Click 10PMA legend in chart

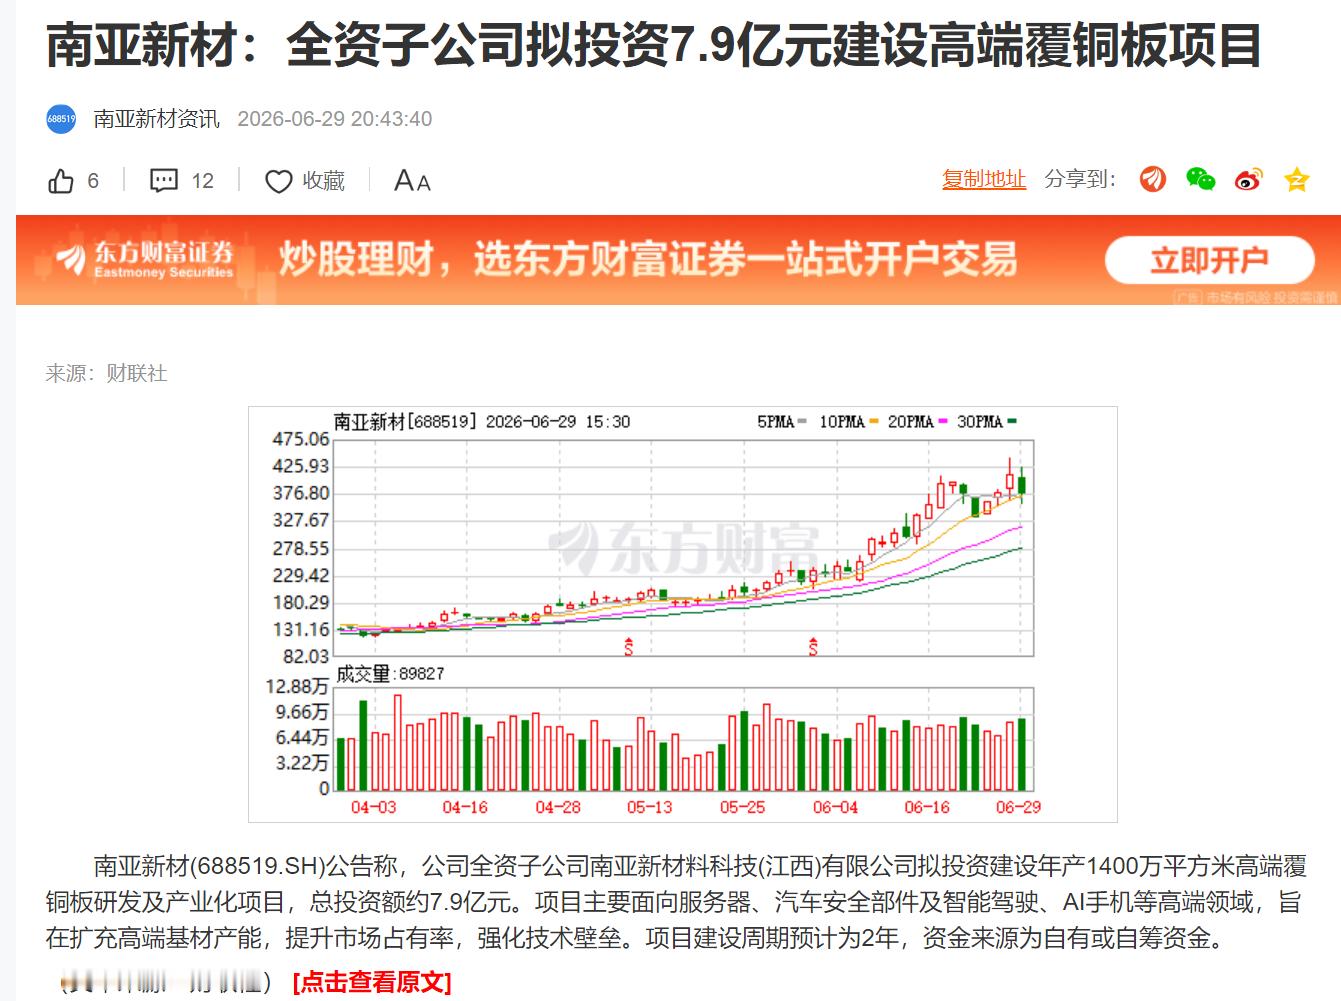[848, 422]
